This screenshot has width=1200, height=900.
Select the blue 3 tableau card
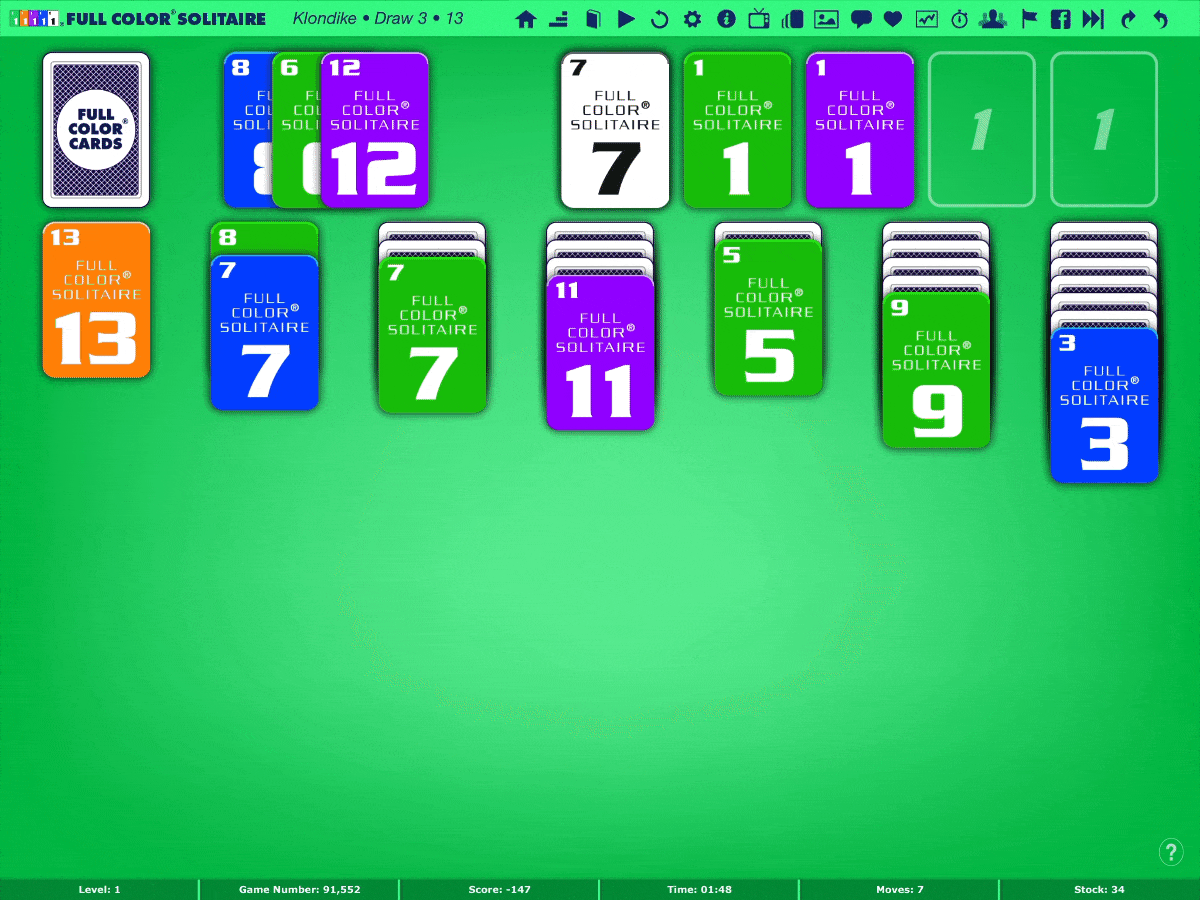[x=1104, y=405]
